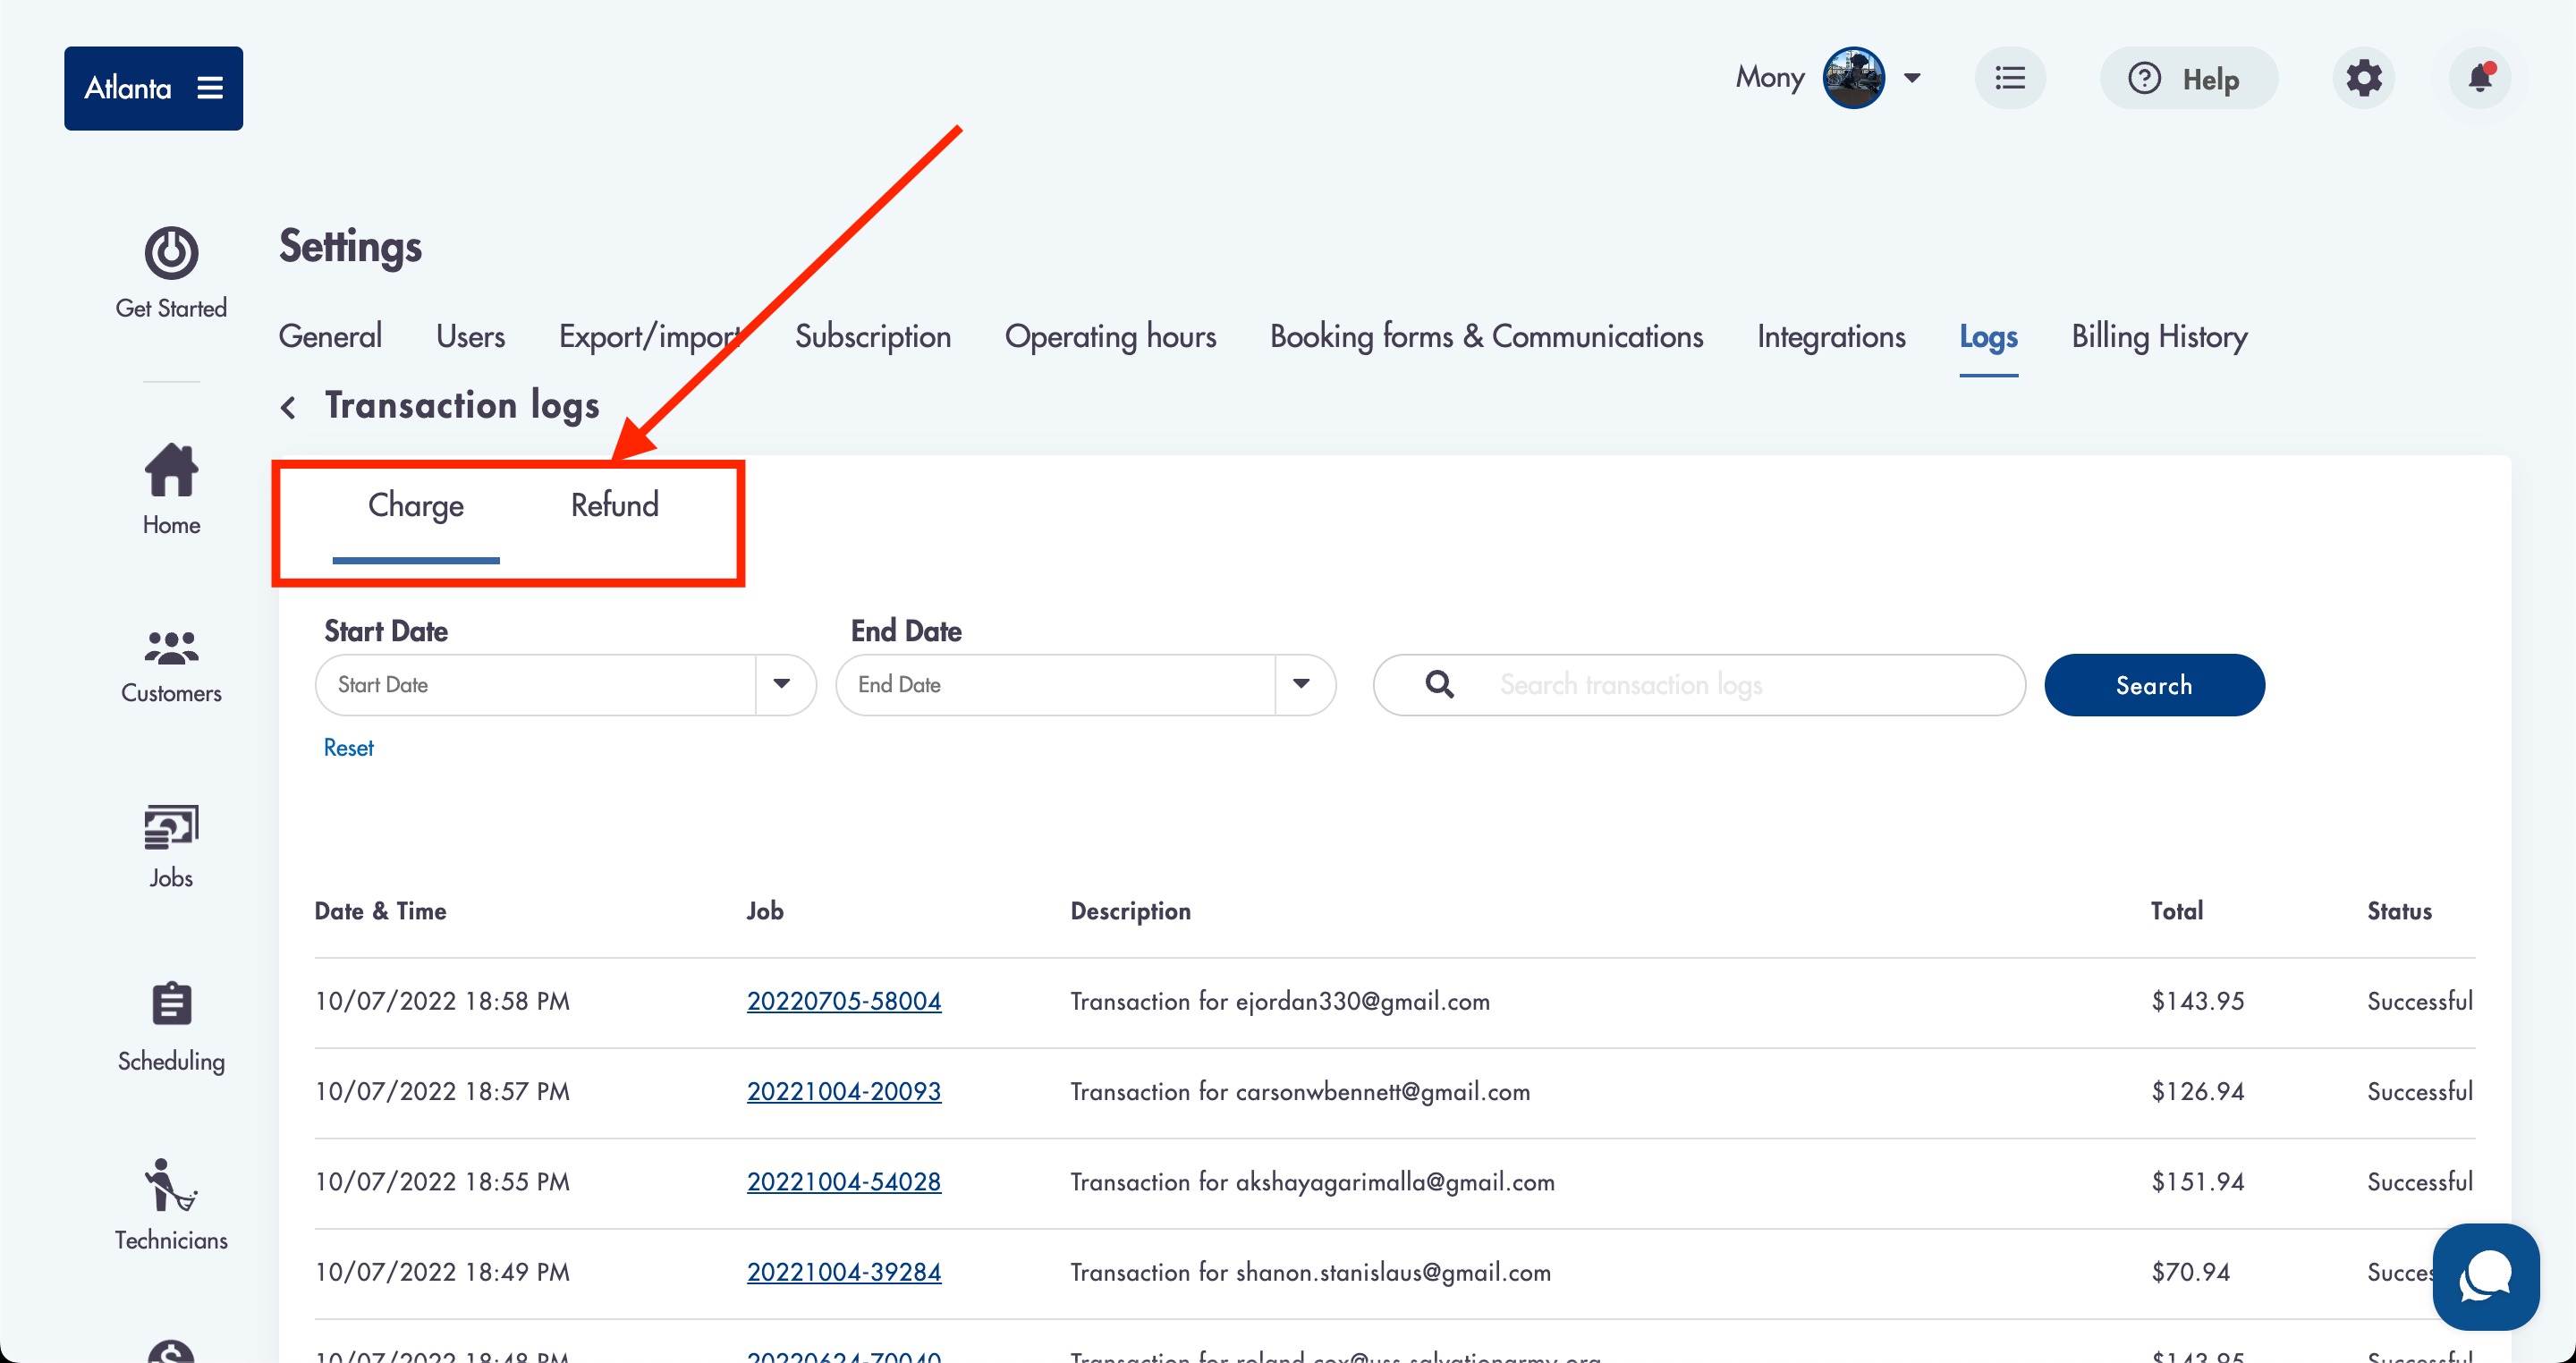
Task: Click the 10/07/2022 18:58 PM timestamp
Action: (442, 1001)
